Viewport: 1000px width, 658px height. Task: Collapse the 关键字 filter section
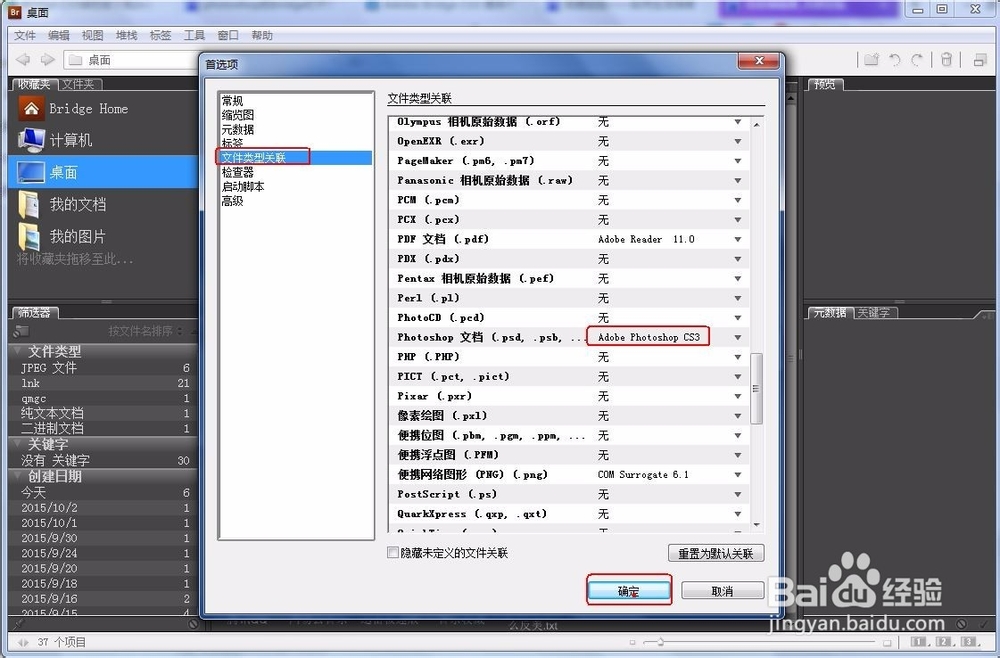tap(17, 444)
